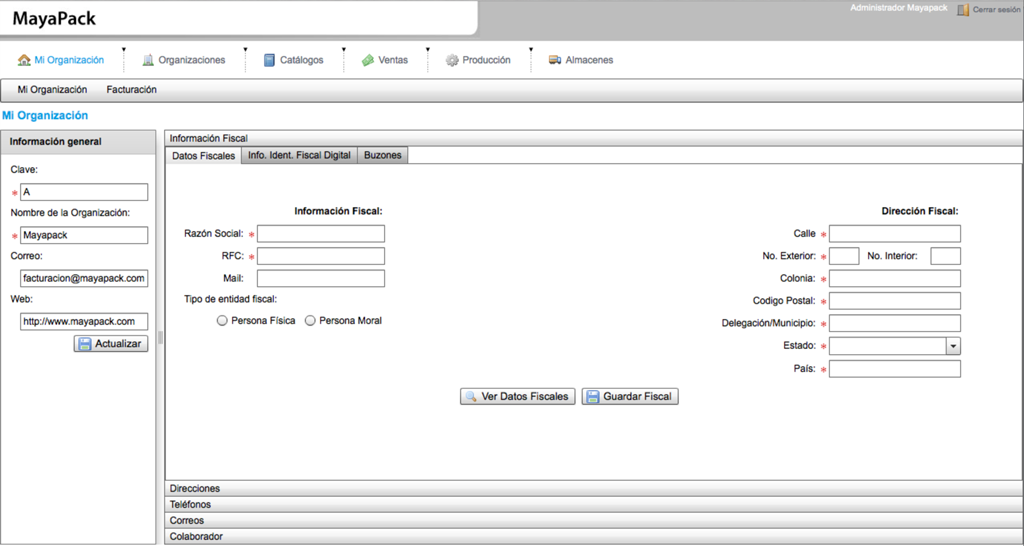Select the Persona Moral radio button

click(x=310, y=321)
